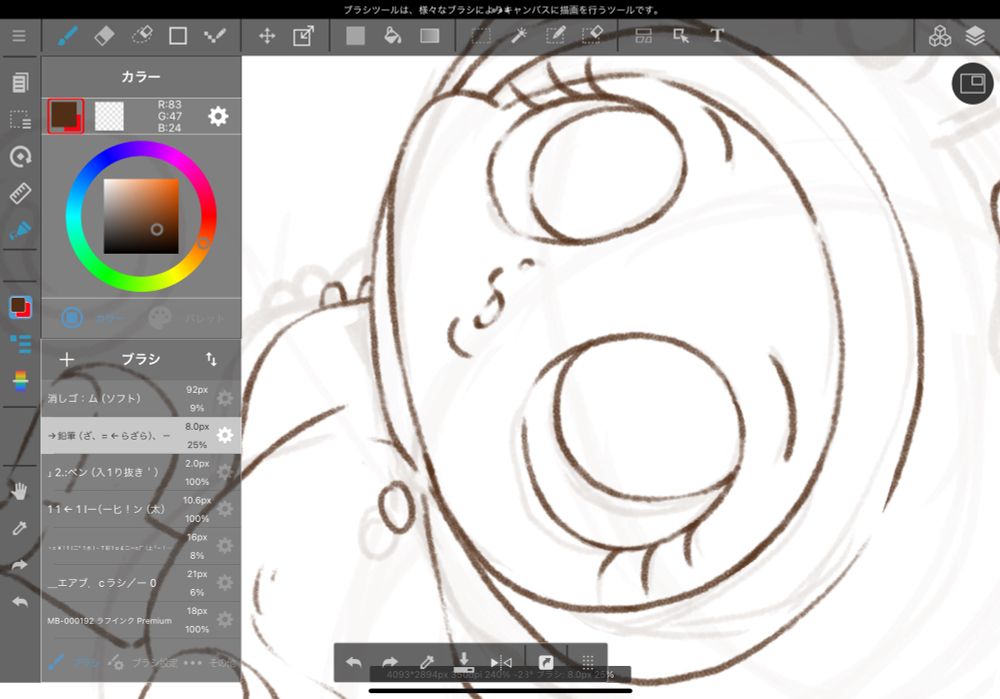This screenshot has width=1000, height=699.
Task: Toggle the color panel from left sidebar
Action: point(20,307)
